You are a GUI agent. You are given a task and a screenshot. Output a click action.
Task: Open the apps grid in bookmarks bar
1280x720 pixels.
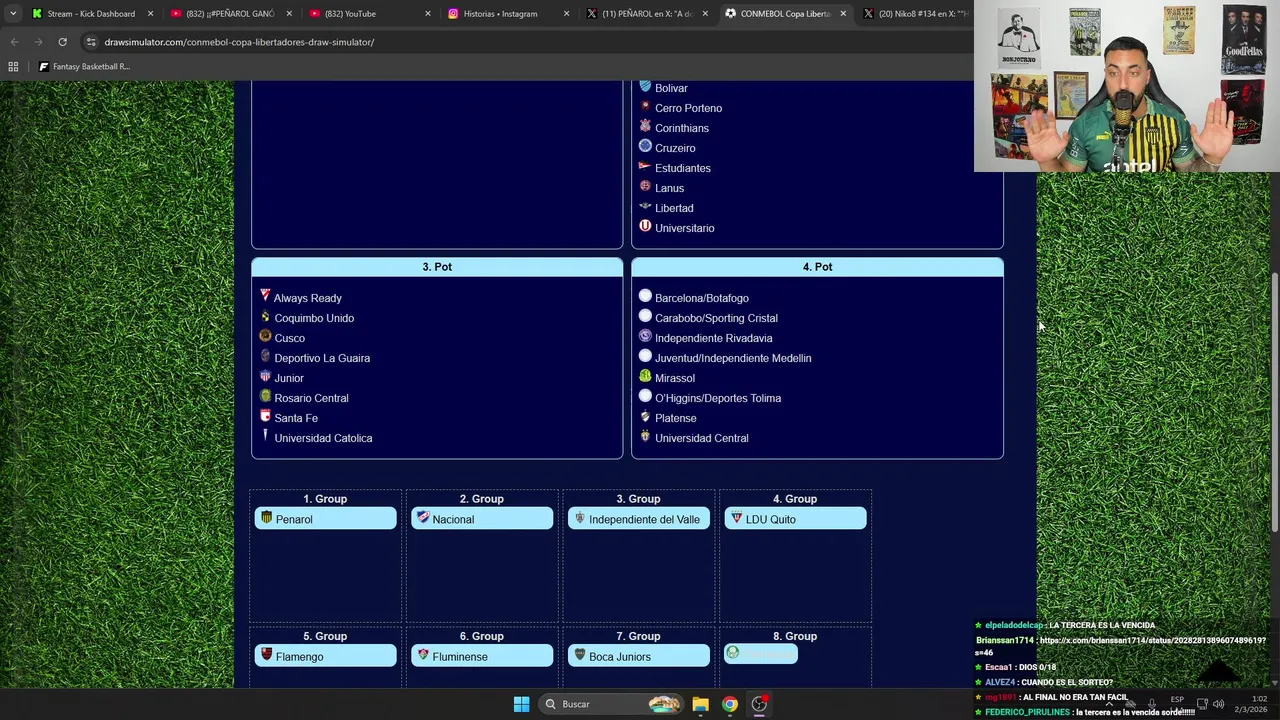click(x=13, y=66)
